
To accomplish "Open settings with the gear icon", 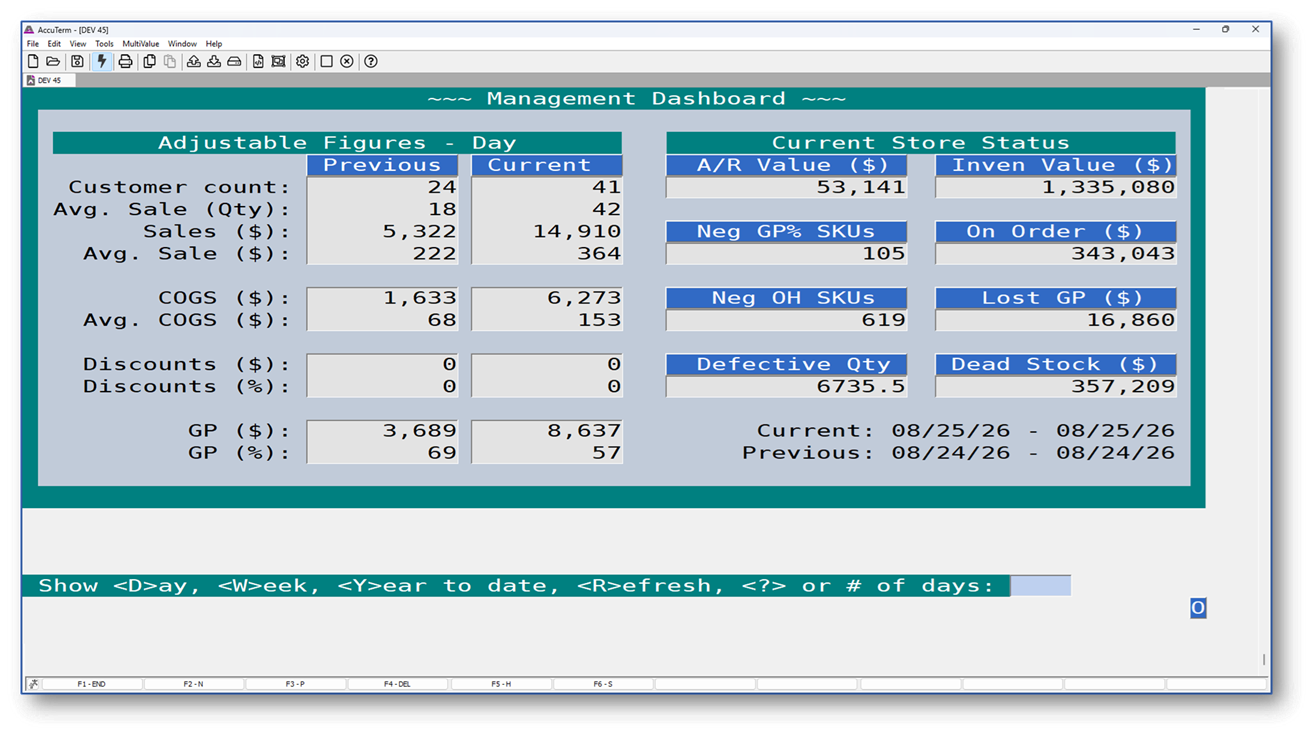I will [302, 62].
